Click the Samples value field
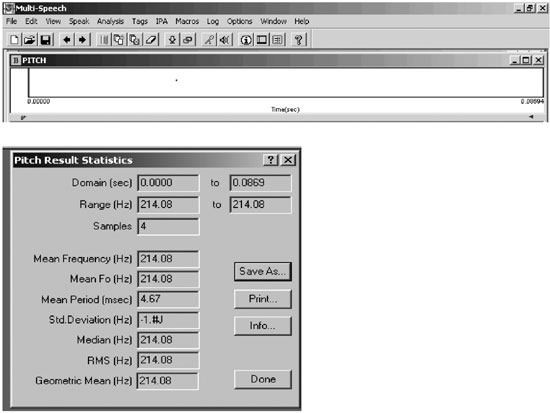This screenshot has height=413, width=550. (168, 226)
